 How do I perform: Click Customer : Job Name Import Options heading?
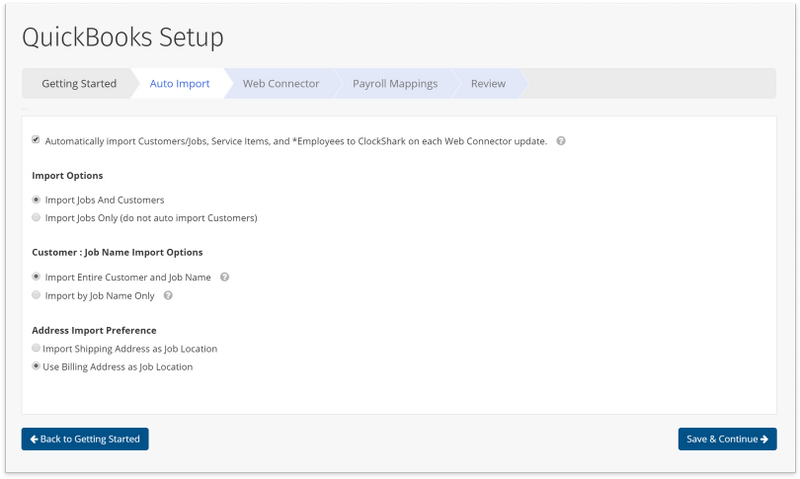point(117,253)
